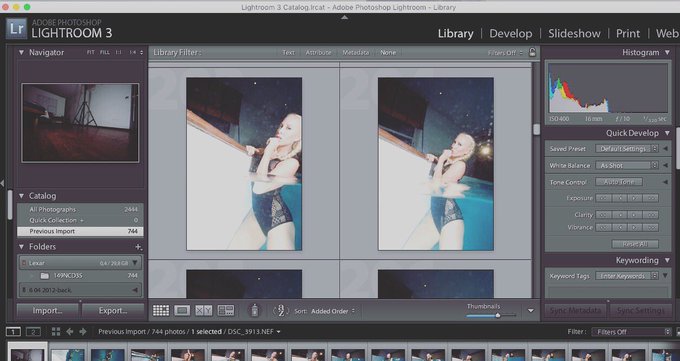Image resolution: width=680 pixels, height=361 pixels.
Task: Hide top panel with arrow
Action: pos(344,18)
